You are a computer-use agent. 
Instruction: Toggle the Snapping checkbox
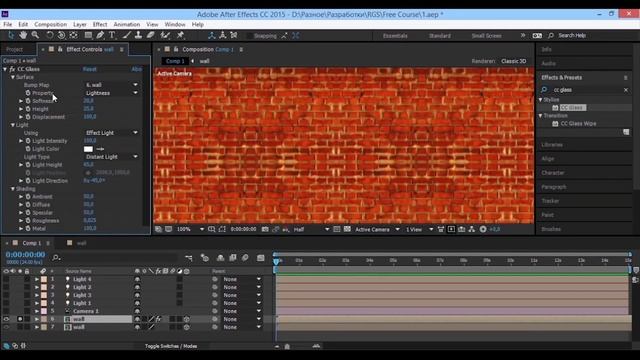(x=249, y=36)
